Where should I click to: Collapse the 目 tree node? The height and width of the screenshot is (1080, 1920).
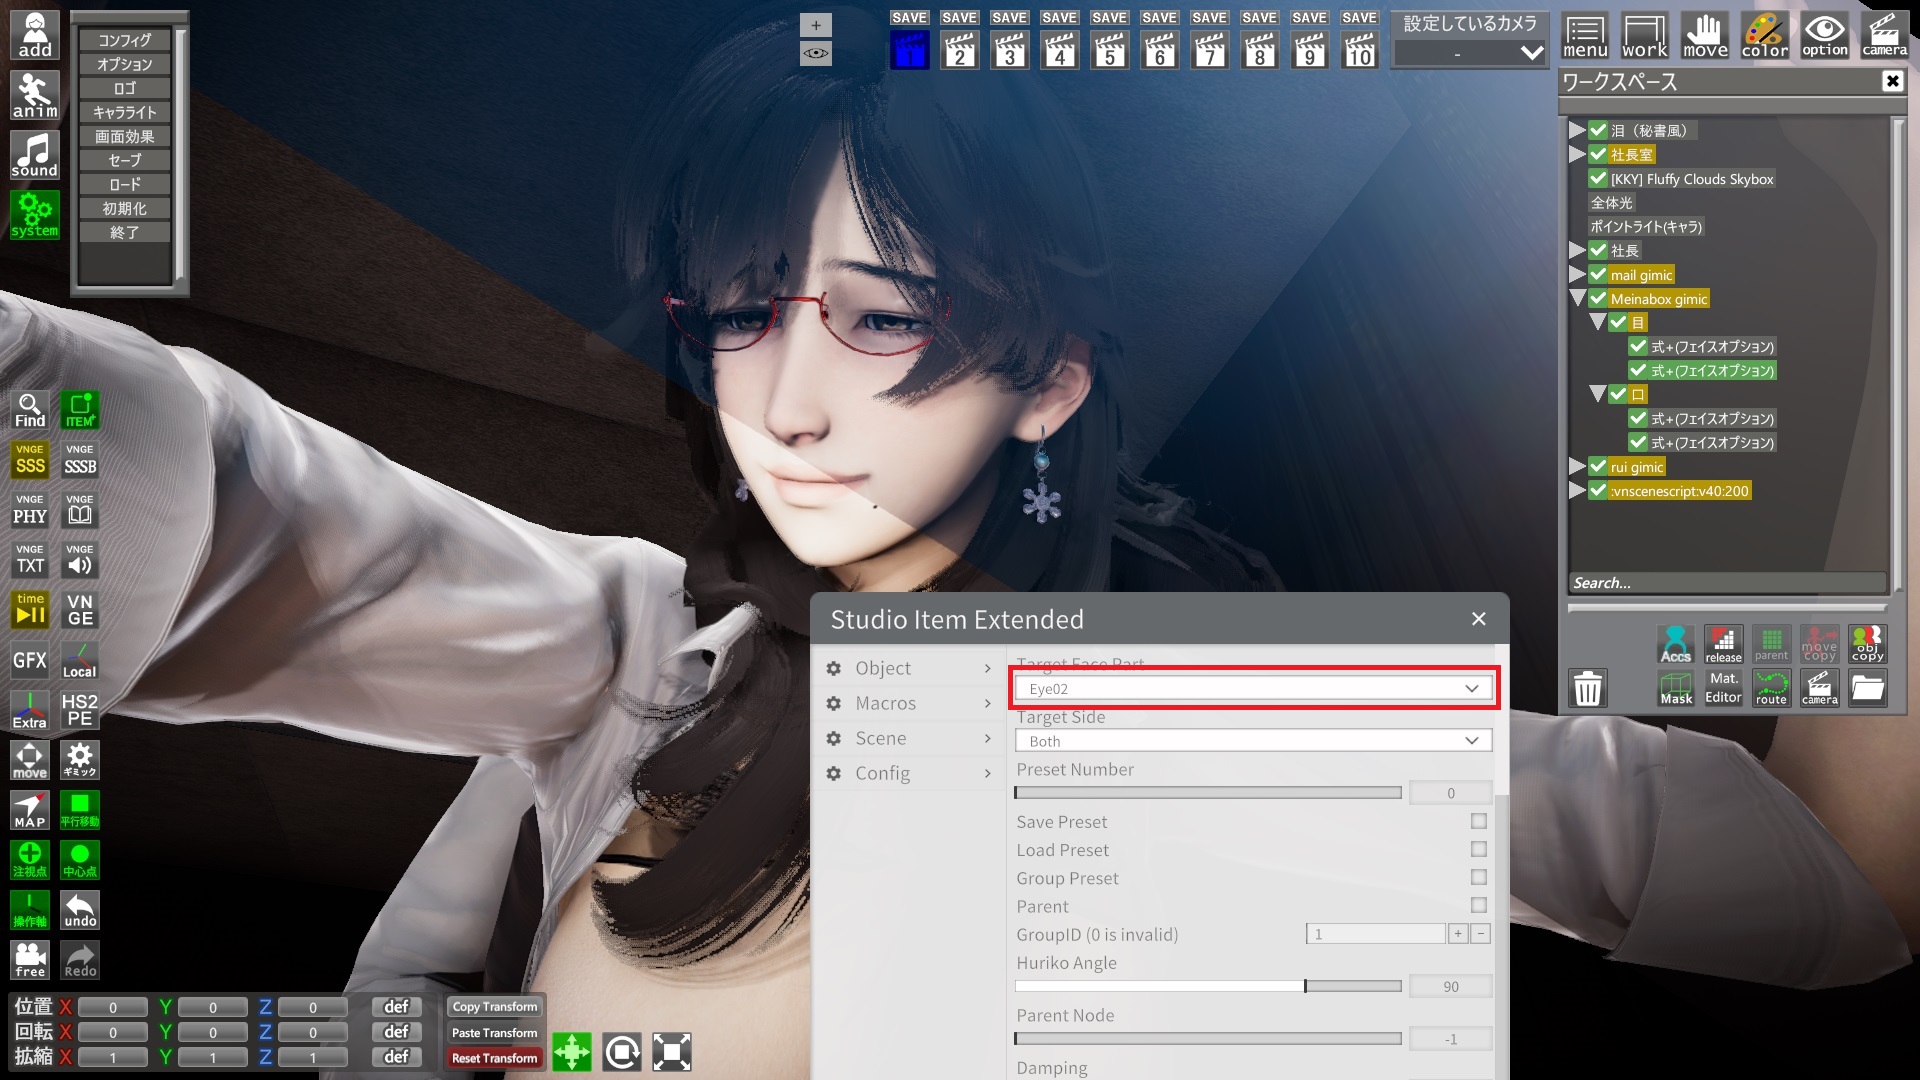coord(1597,322)
